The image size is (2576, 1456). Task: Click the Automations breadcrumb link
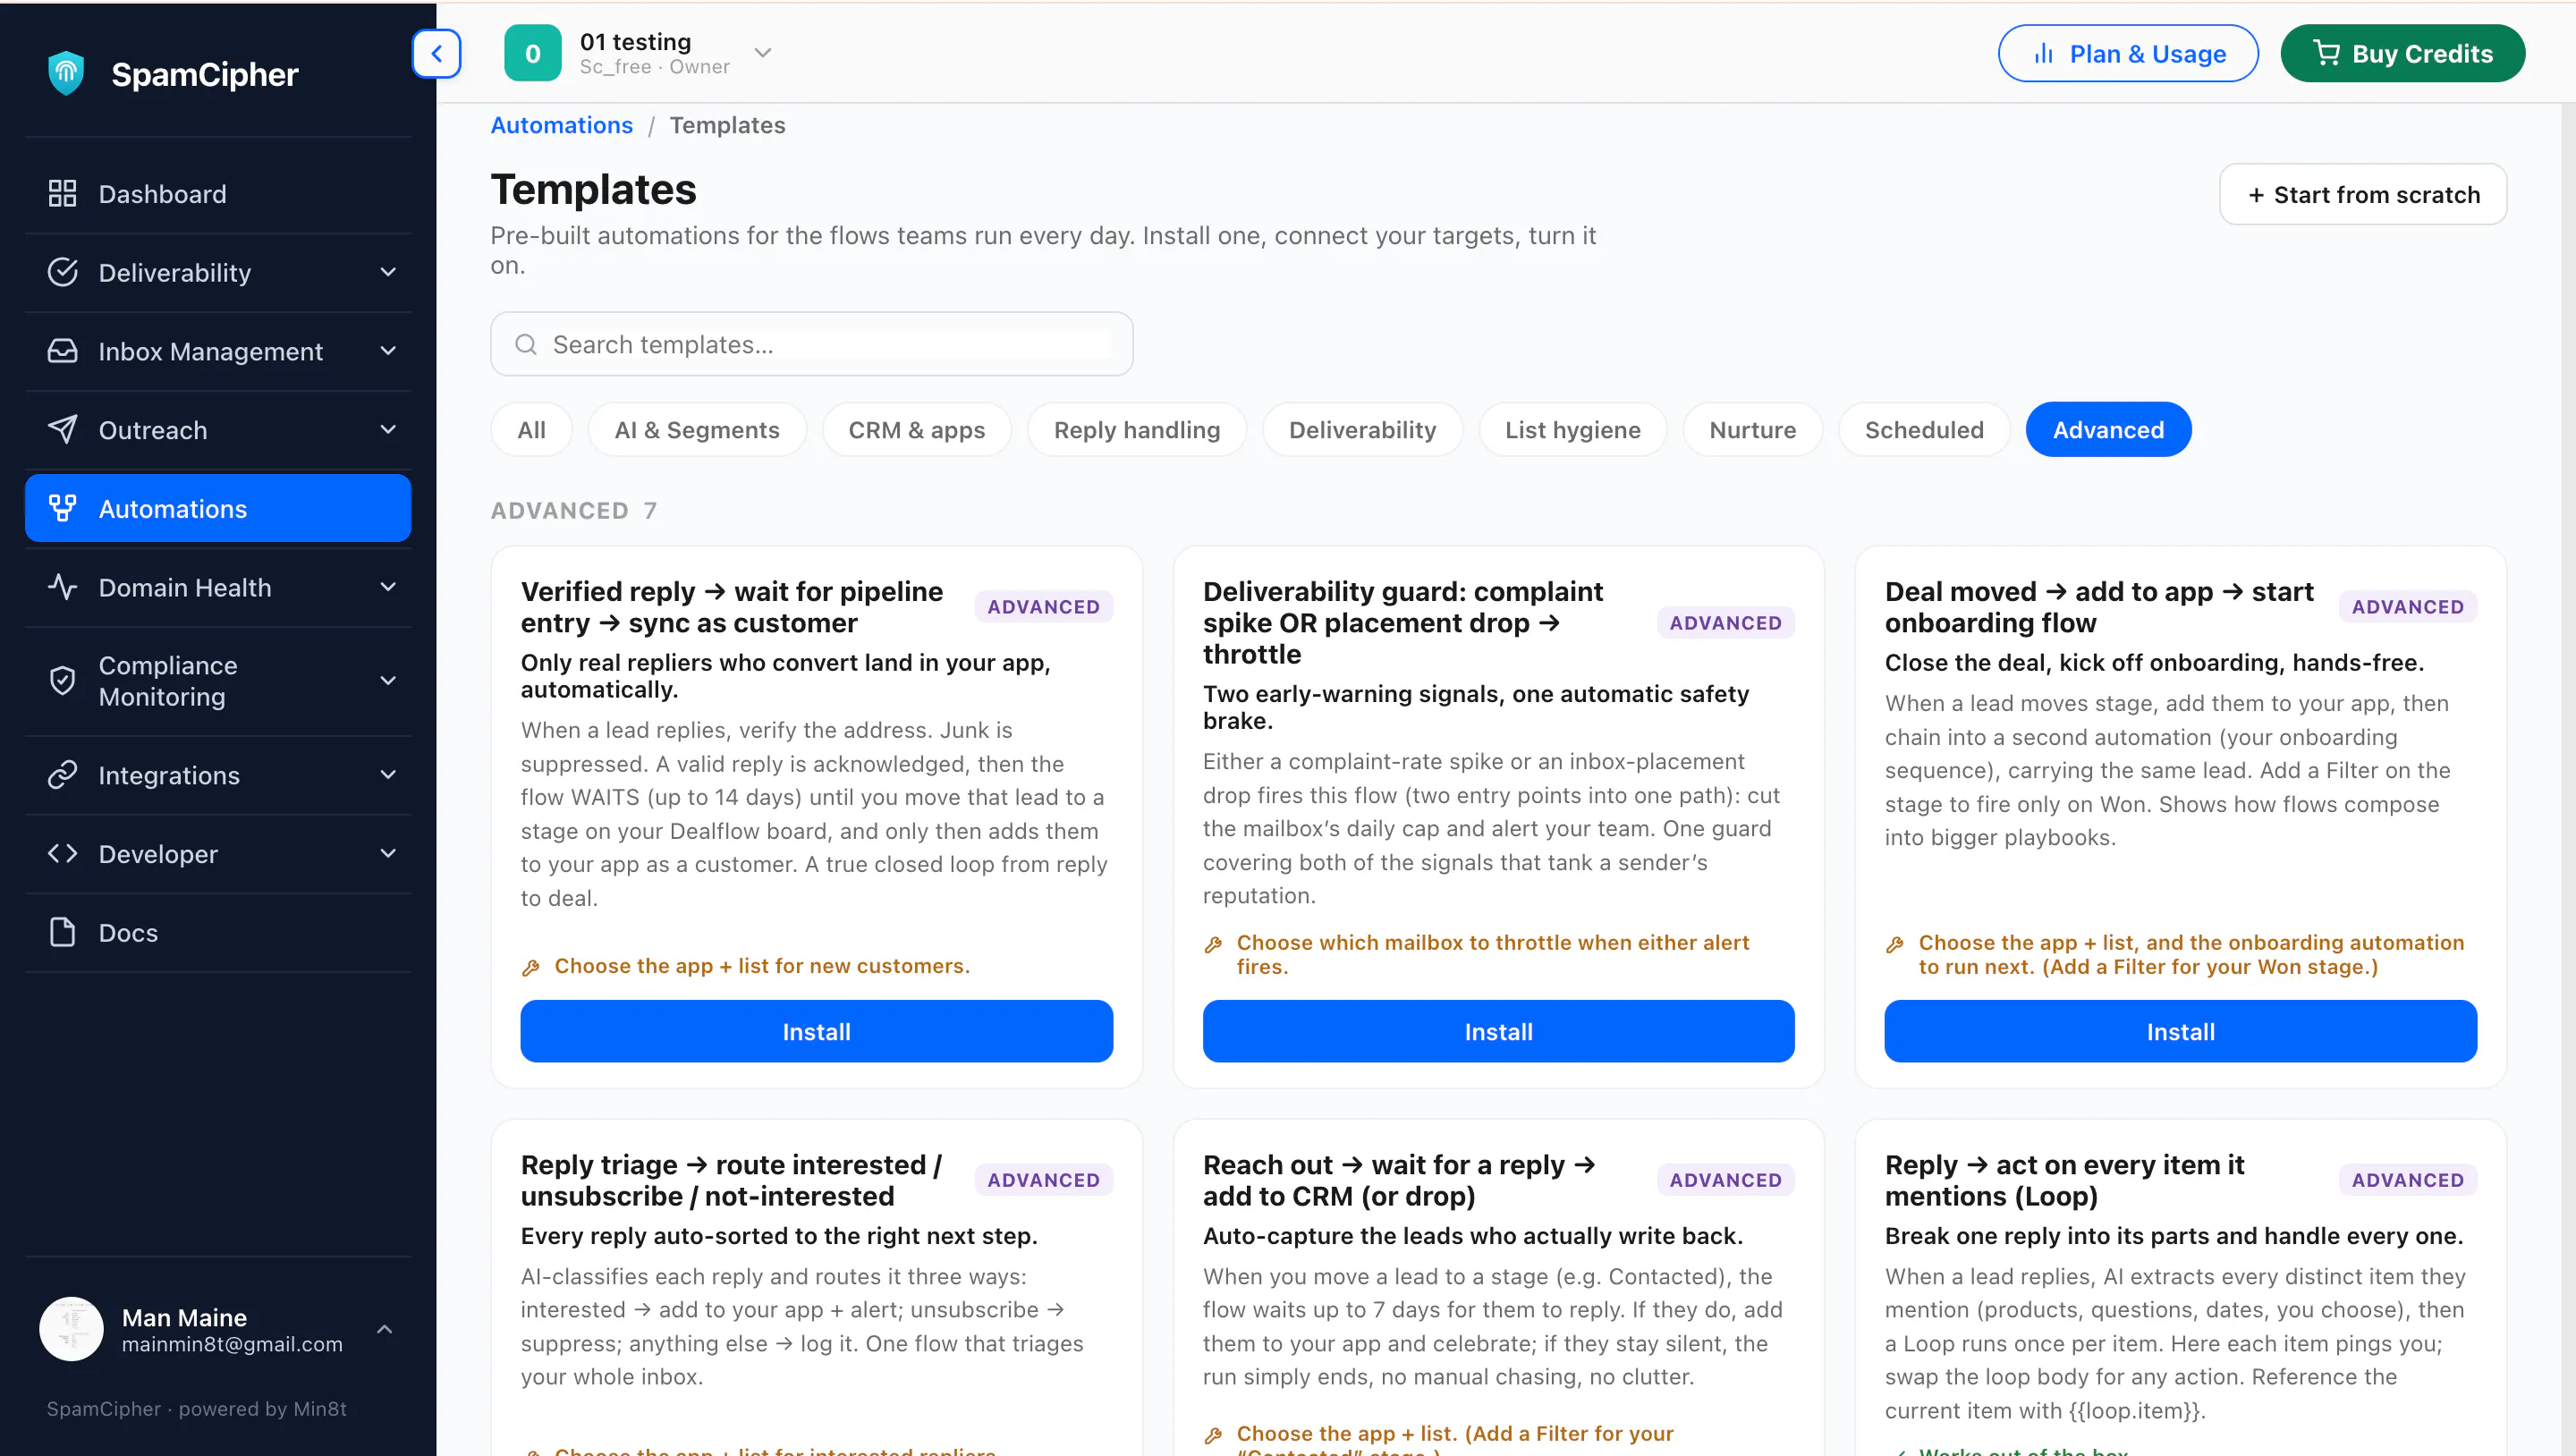tap(561, 125)
